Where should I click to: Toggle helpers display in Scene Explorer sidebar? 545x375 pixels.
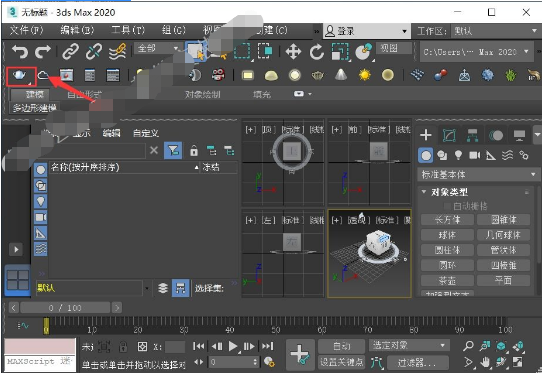click(41, 234)
